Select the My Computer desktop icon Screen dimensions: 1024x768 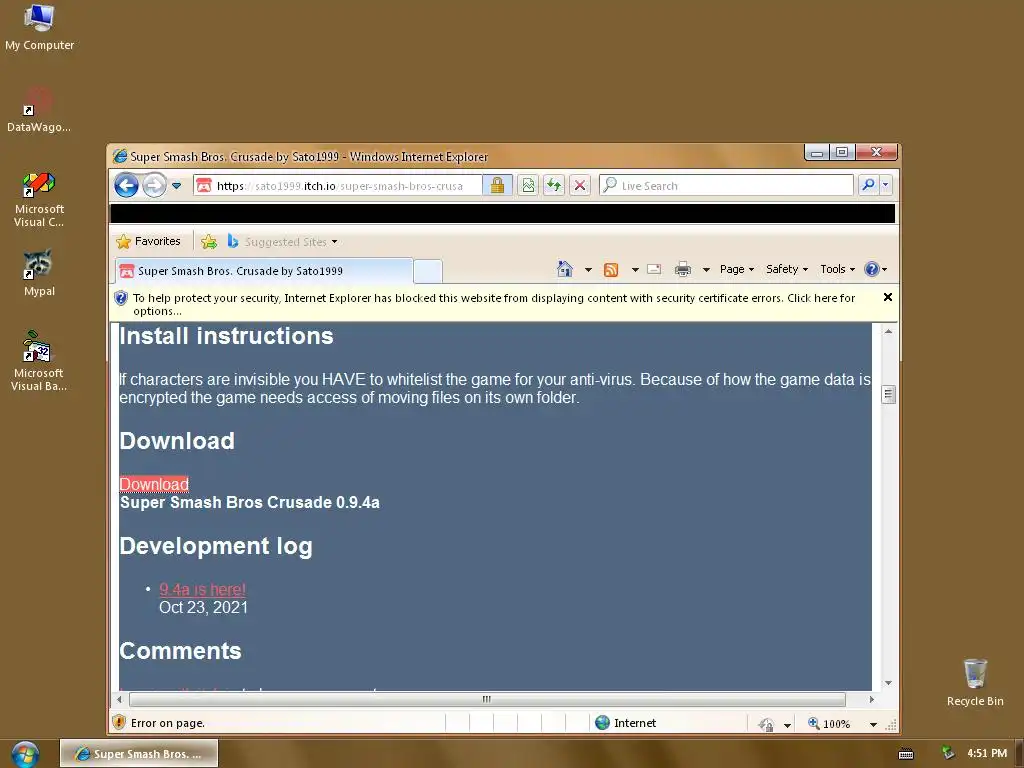[x=39, y=27]
